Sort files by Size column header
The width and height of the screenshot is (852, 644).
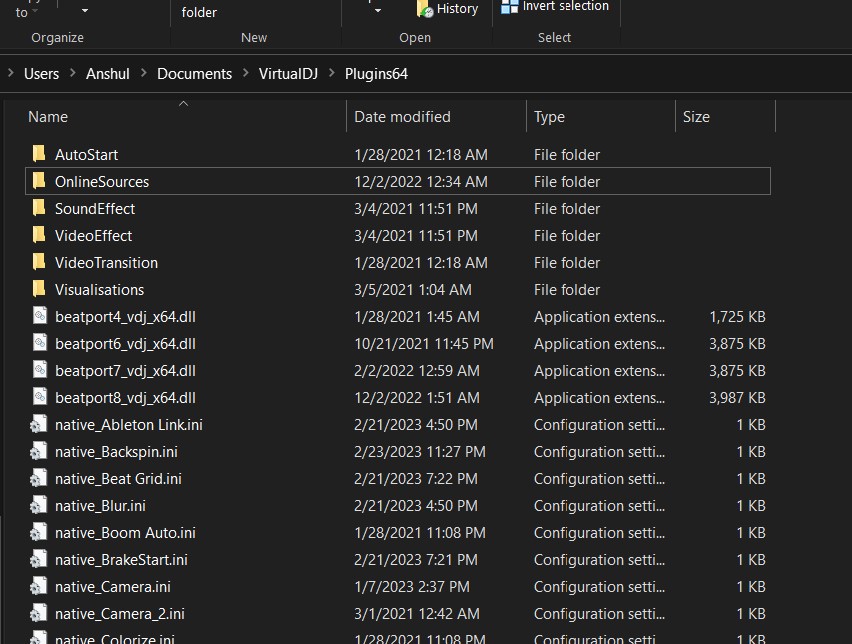[725, 116]
